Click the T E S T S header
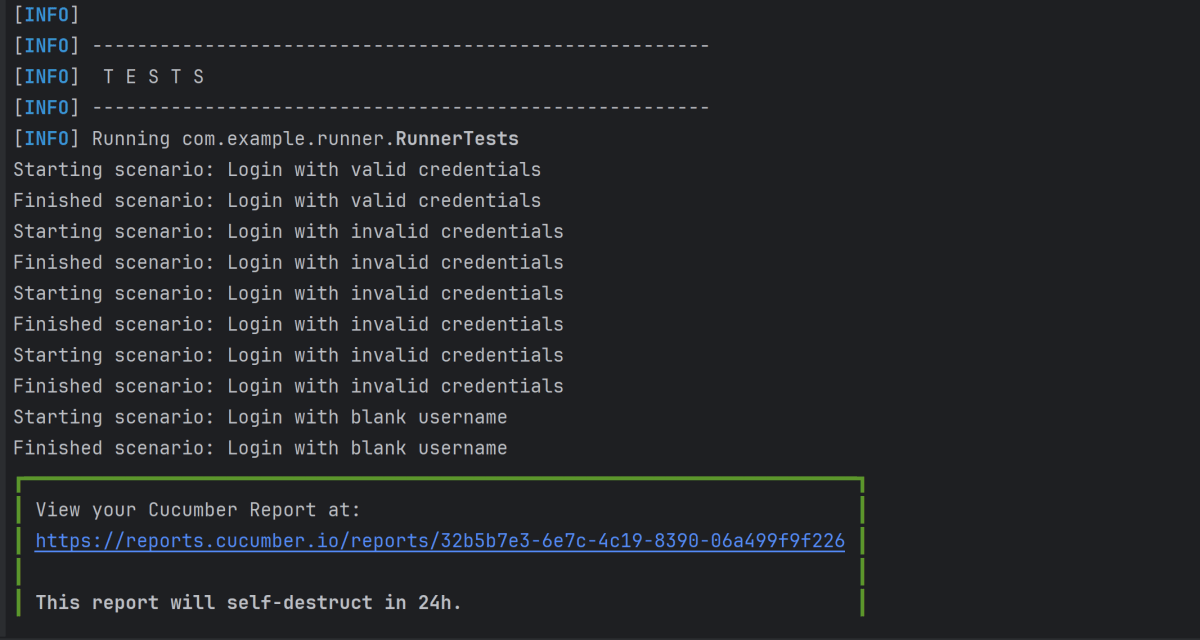This screenshot has width=1200, height=640. 154,77
